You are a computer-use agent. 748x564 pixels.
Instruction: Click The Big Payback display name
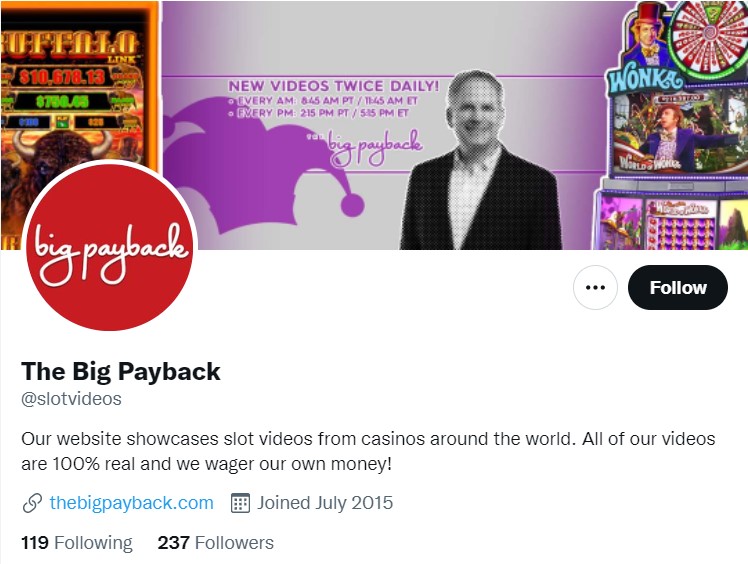(x=121, y=371)
